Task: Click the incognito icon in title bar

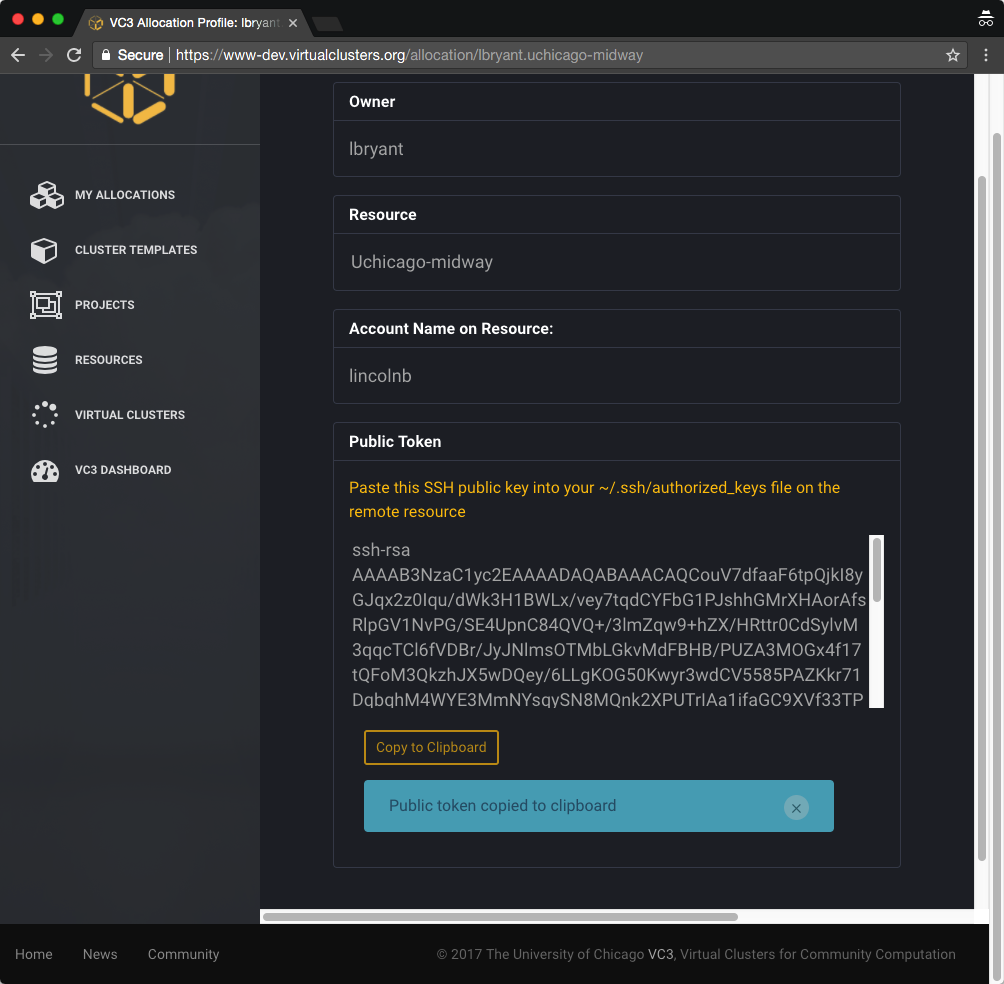Action: 985,19
